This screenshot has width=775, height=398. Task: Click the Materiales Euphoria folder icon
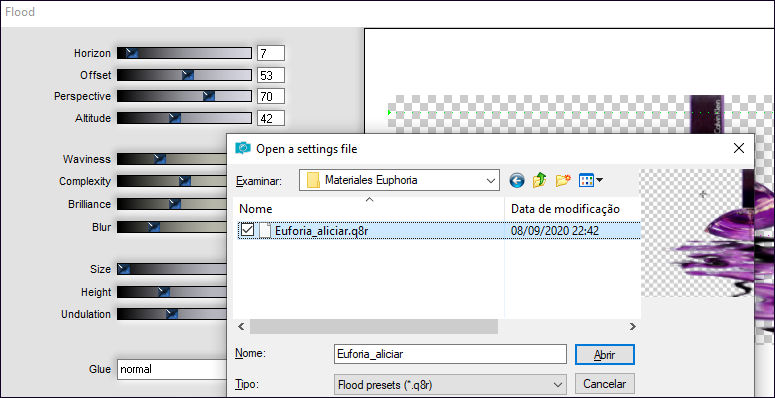coord(313,180)
